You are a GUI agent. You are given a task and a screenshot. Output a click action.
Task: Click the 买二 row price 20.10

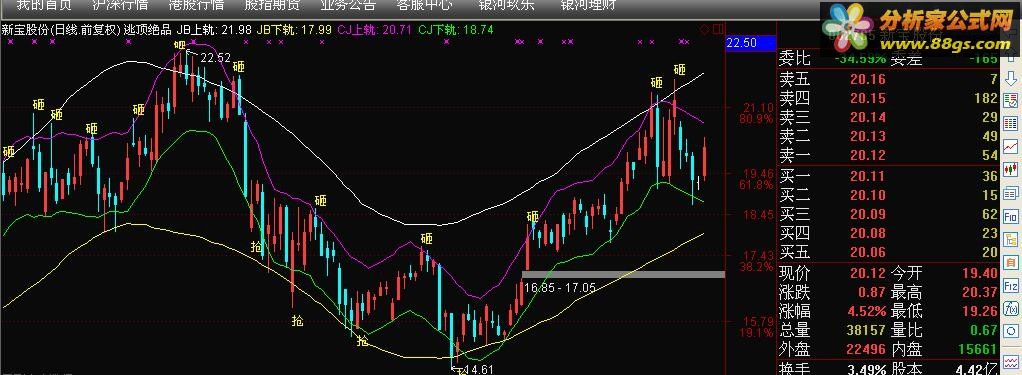(868, 195)
